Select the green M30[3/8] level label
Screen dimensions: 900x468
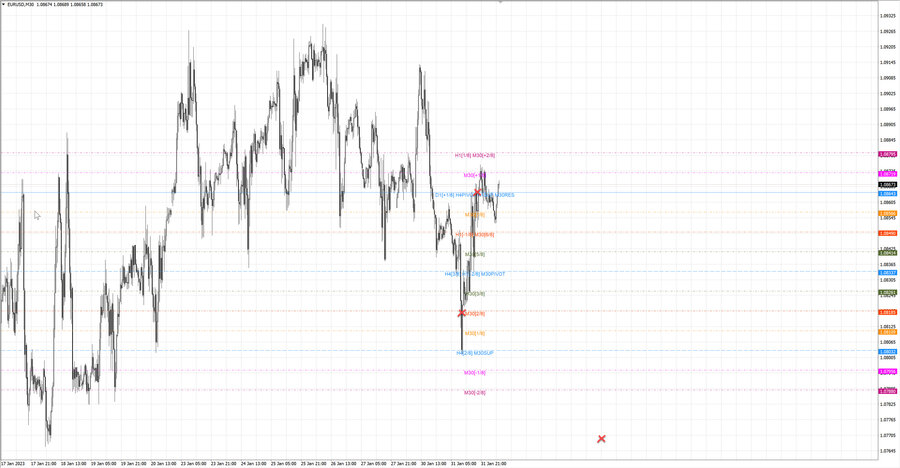pyautogui.click(x=475, y=293)
